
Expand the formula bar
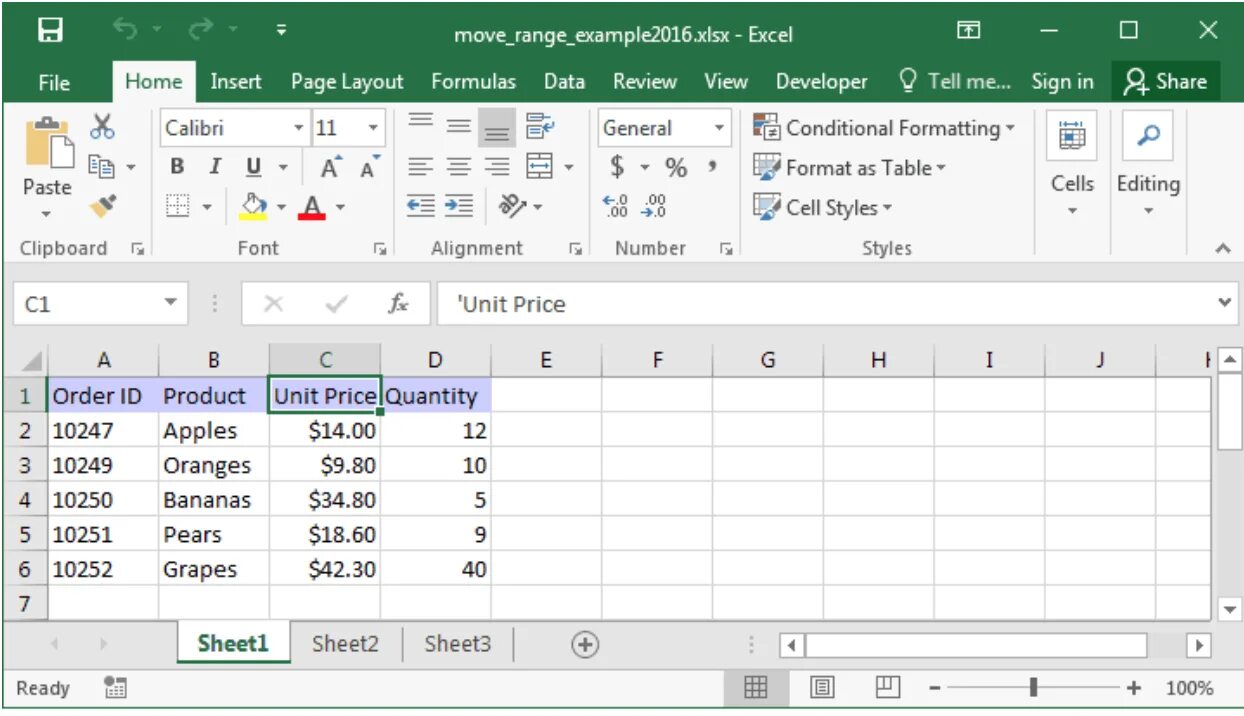[1226, 302]
